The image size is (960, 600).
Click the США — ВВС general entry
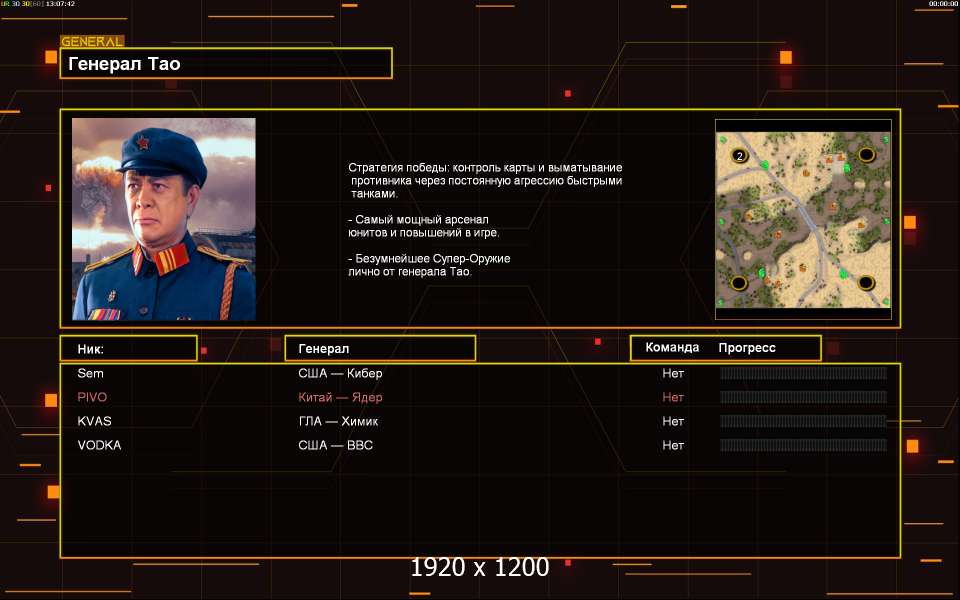tap(336, 445)
